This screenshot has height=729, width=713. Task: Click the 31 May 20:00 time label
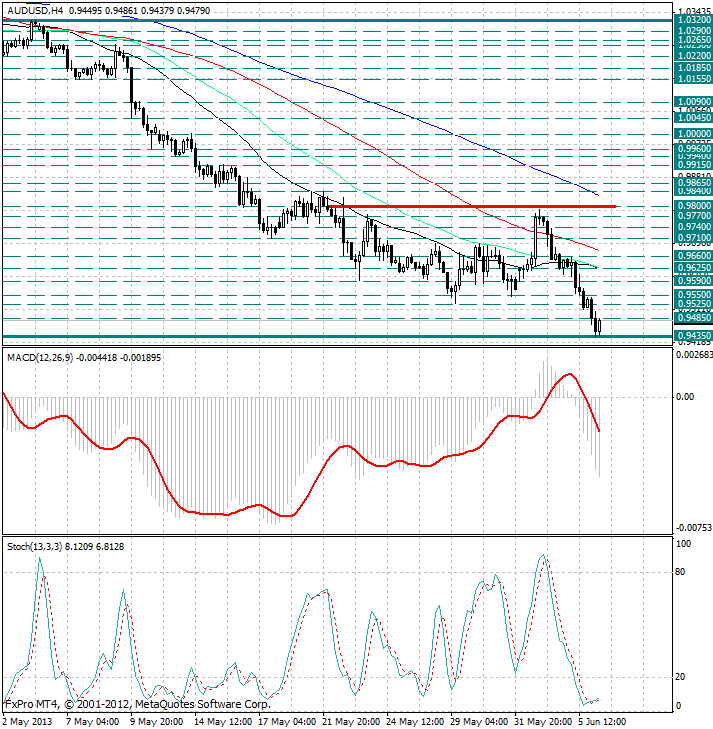(x=543, y=722)
